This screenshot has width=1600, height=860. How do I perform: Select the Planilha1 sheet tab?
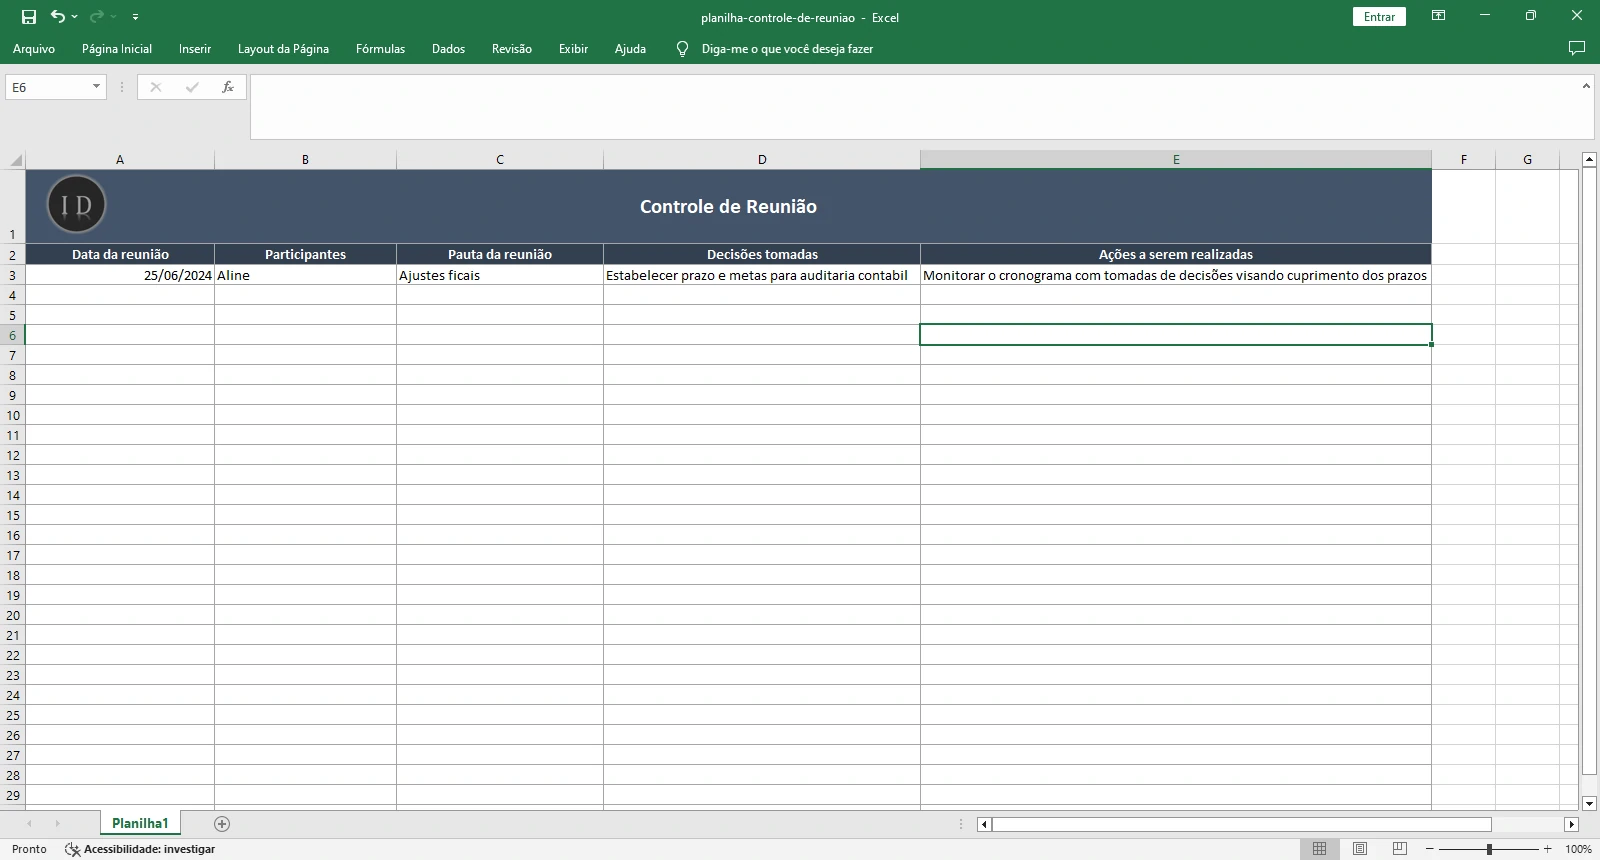pyautogui.click(x=140, y=824)
